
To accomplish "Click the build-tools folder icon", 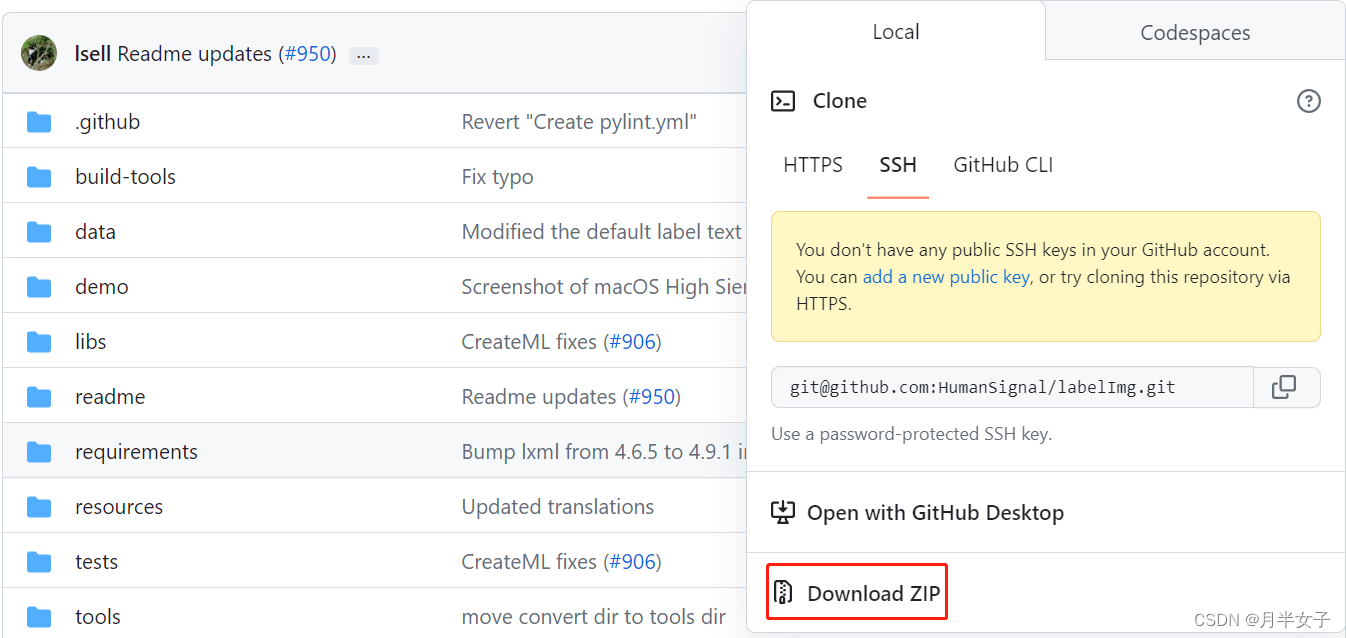I will click(x=39, y=177).
